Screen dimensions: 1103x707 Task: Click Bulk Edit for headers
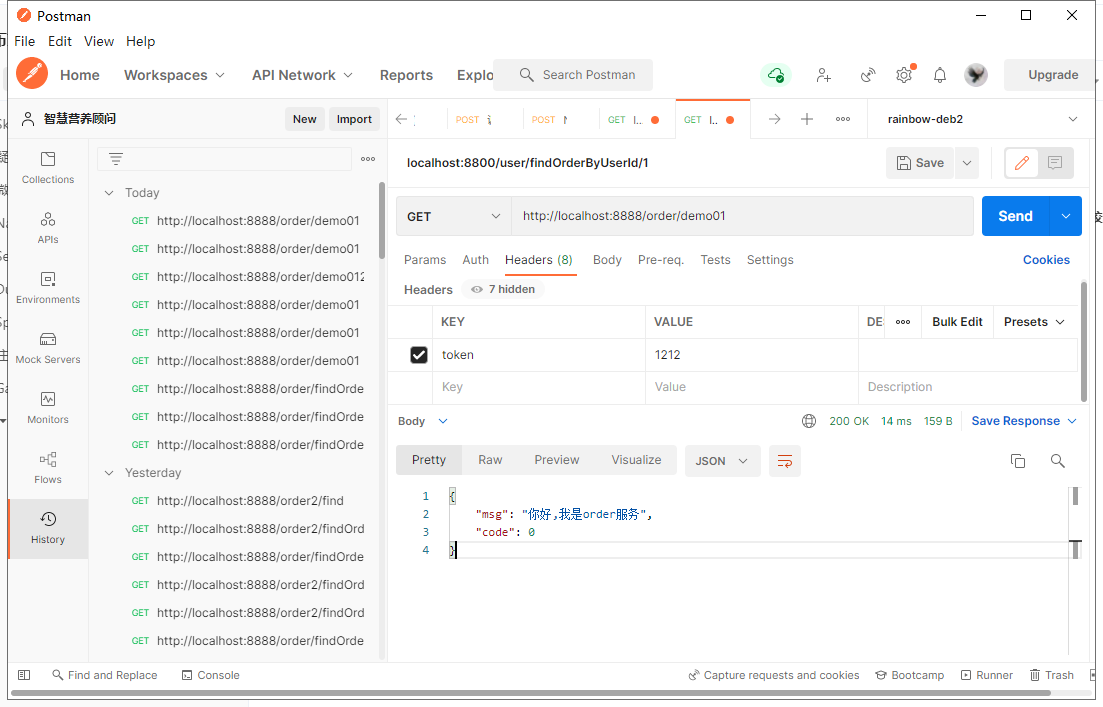pos(957,321)
